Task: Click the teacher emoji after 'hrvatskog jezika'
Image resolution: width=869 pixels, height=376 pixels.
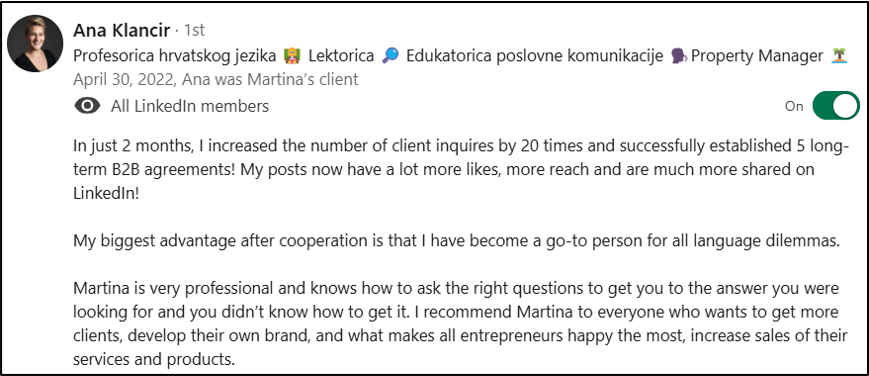Action: 292,55
